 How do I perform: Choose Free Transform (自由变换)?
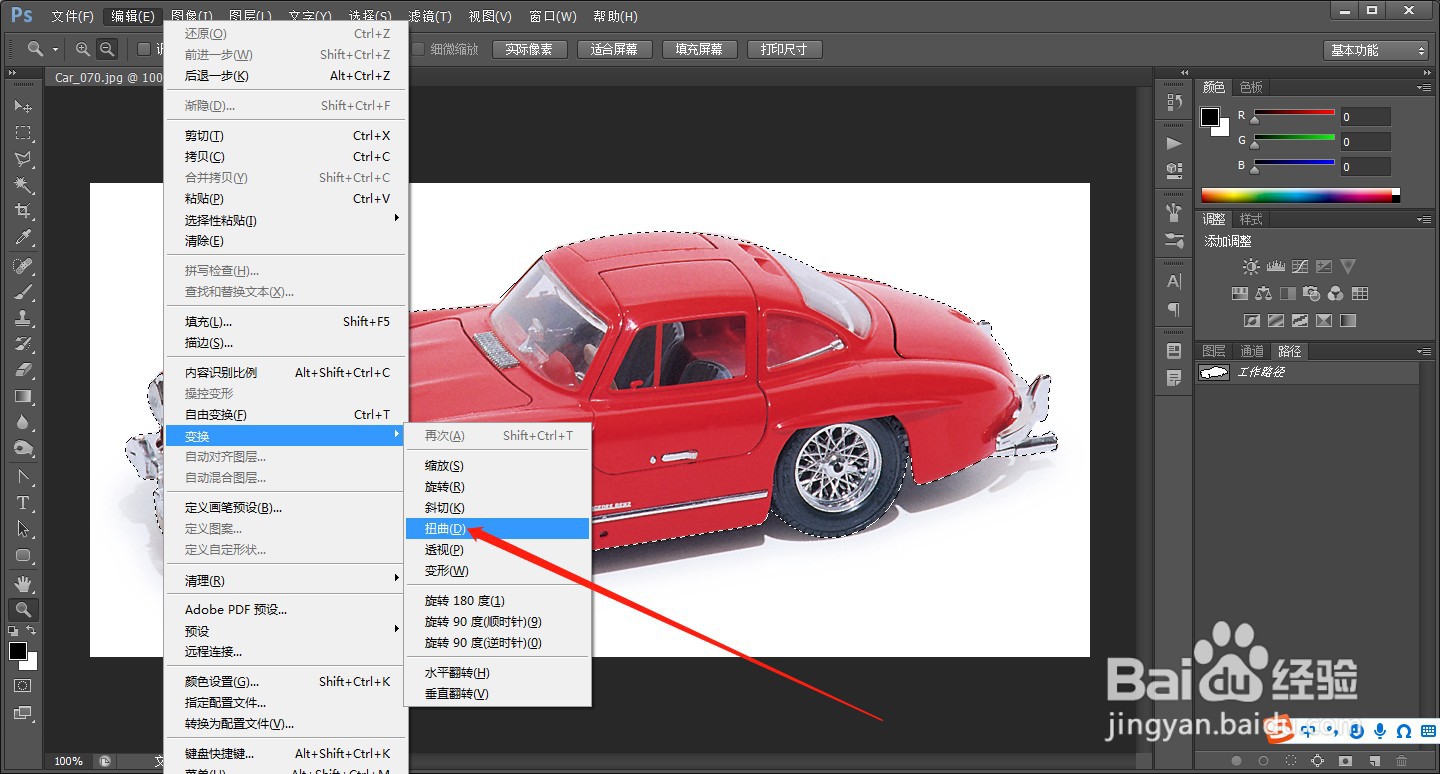286,414
